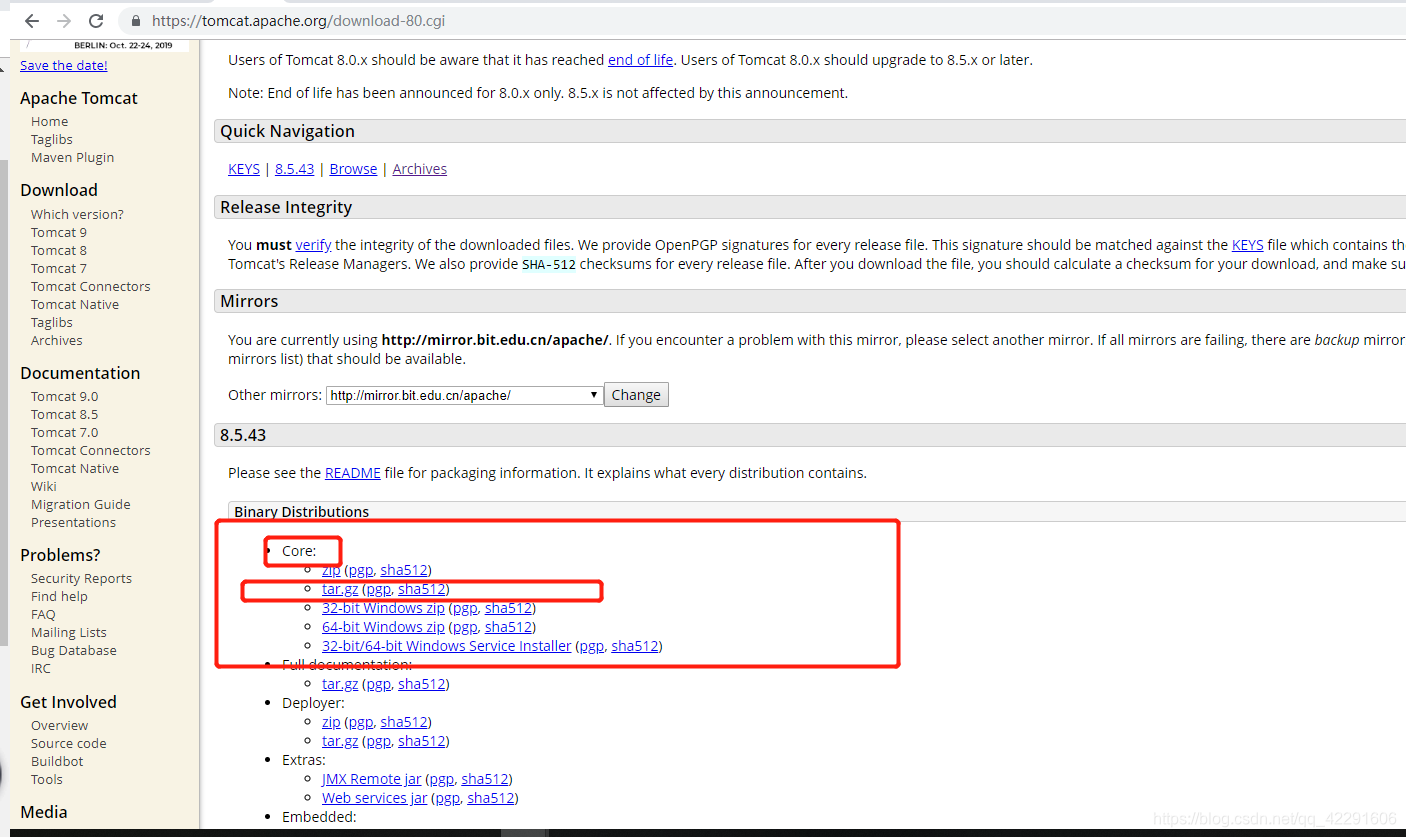The height and width of the screenshot is (837, 1406).
Task: Reload the page with the refresh icon
Action: point(96,20)
